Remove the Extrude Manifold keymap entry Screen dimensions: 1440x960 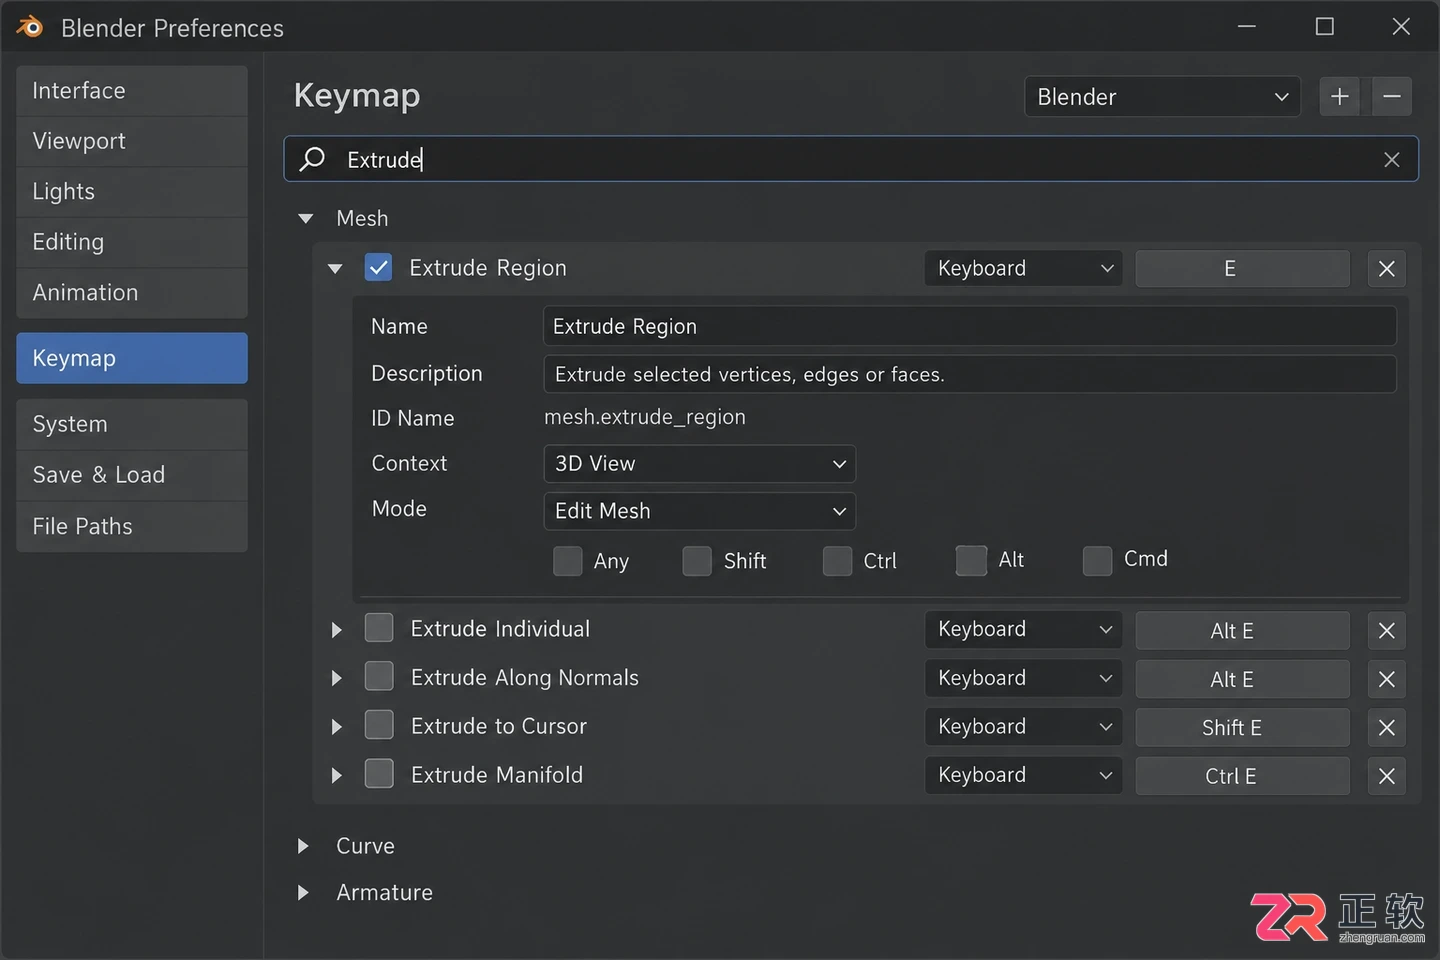(1387, 776)
